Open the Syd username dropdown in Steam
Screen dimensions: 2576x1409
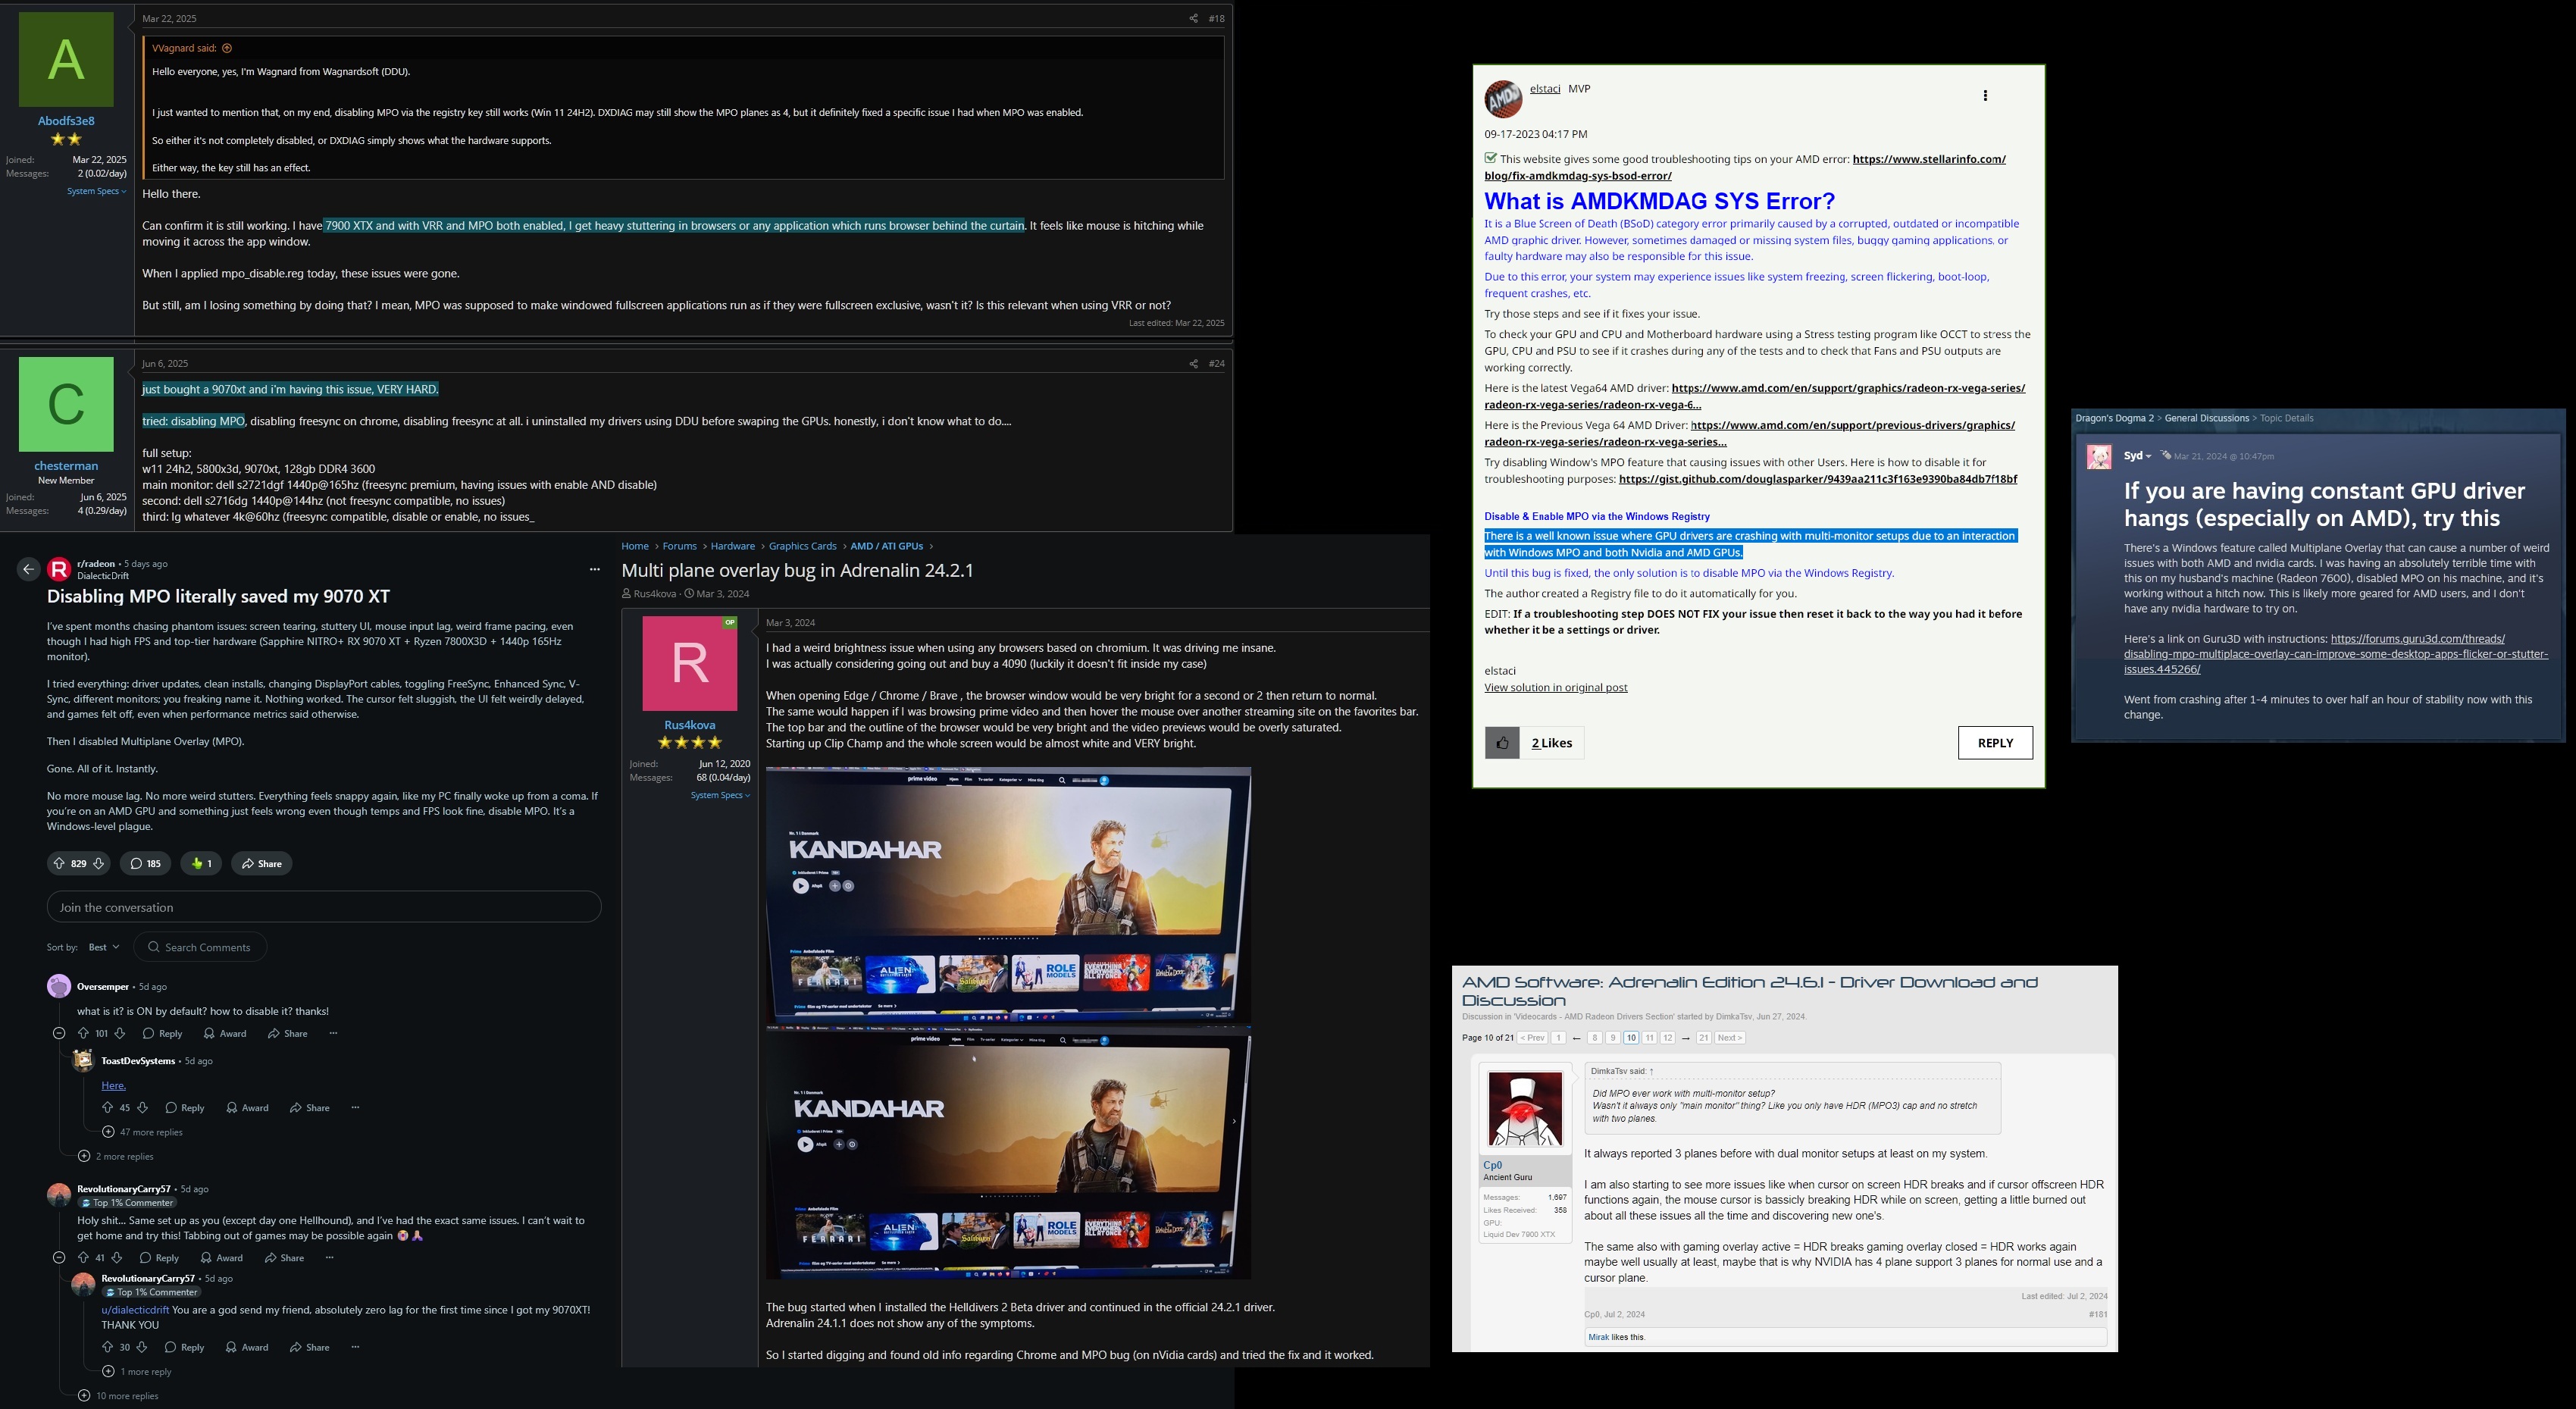2138,456
